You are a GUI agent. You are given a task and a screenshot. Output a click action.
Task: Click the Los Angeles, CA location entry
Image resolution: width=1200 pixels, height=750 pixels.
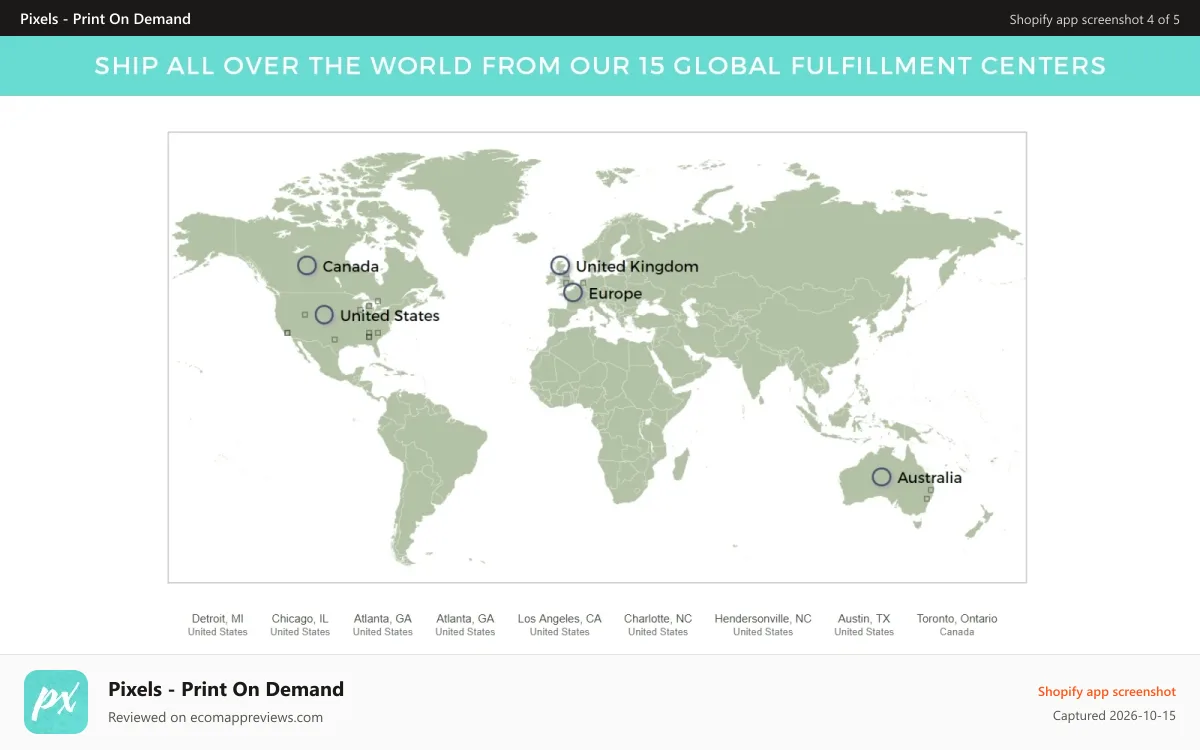click(560, 625)
